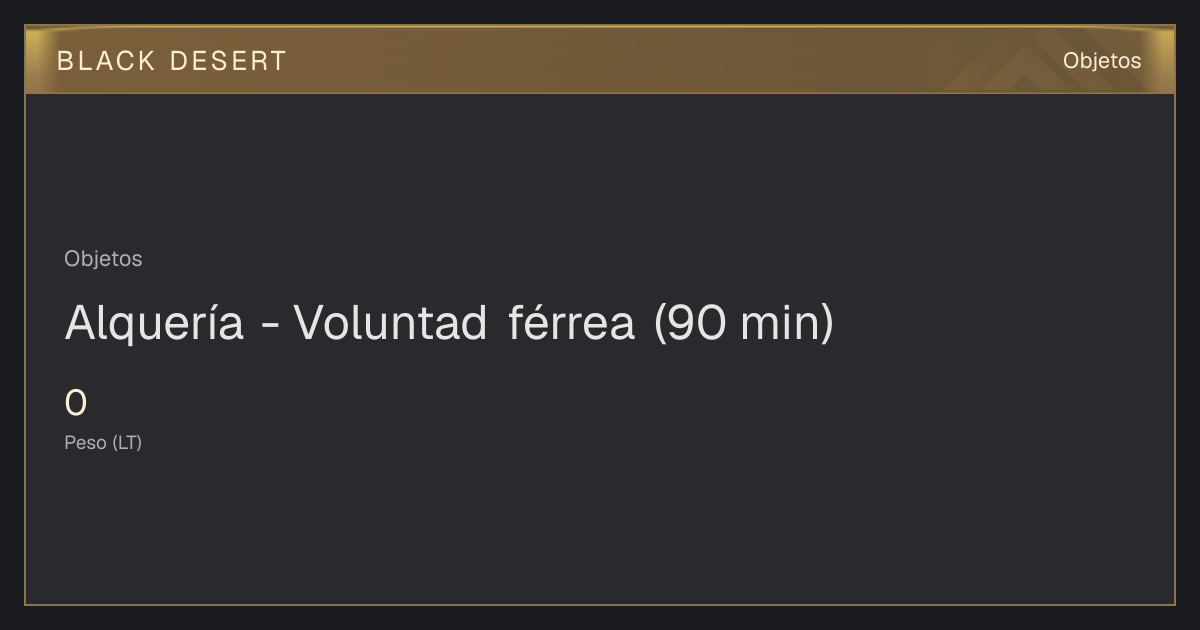Image resolution: width=1200 pixels, height=630 pixels.
Task: Click the BLACK DESERT logo text
Action: 171,61
